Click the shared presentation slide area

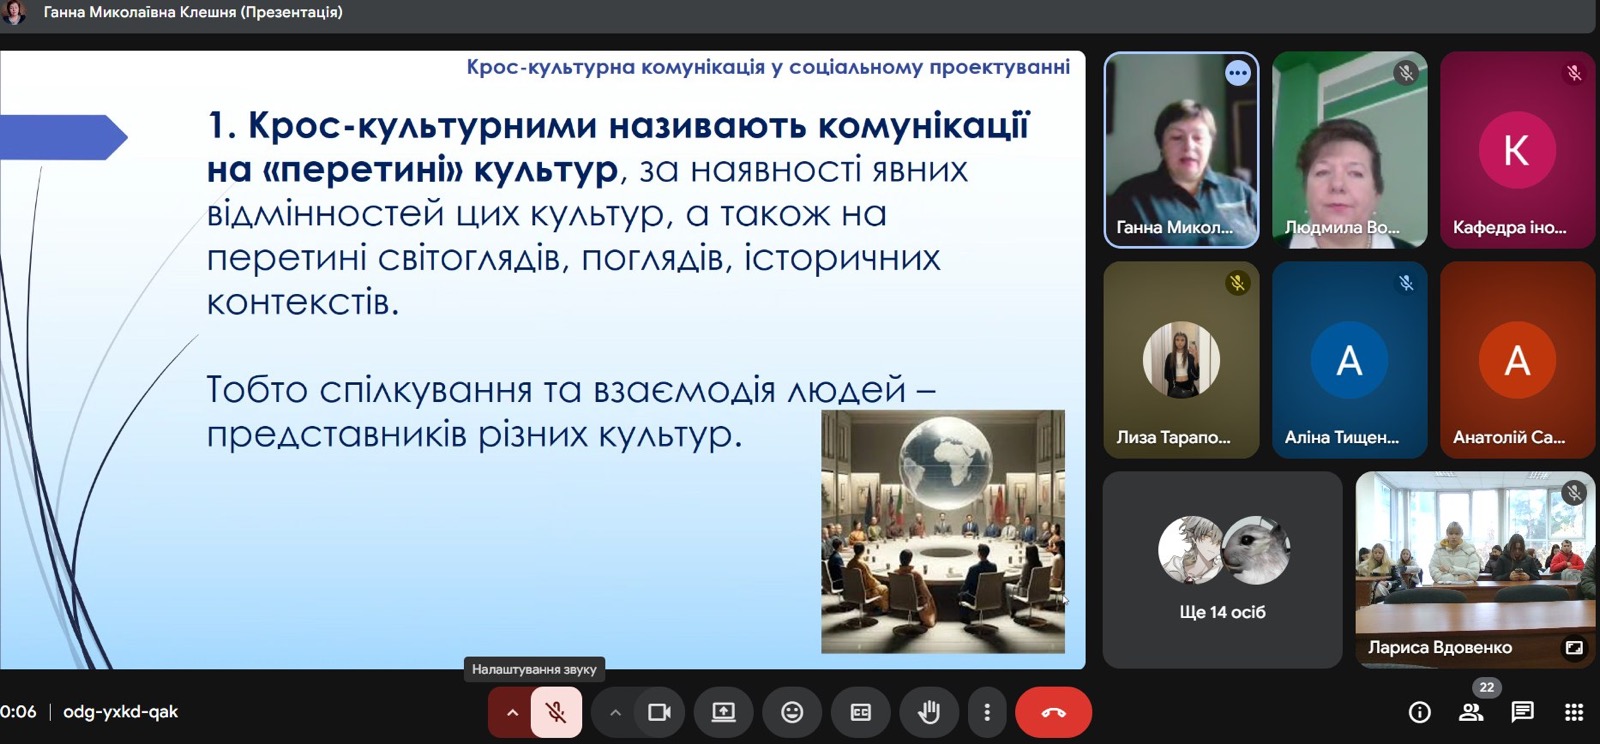[542, 360]
